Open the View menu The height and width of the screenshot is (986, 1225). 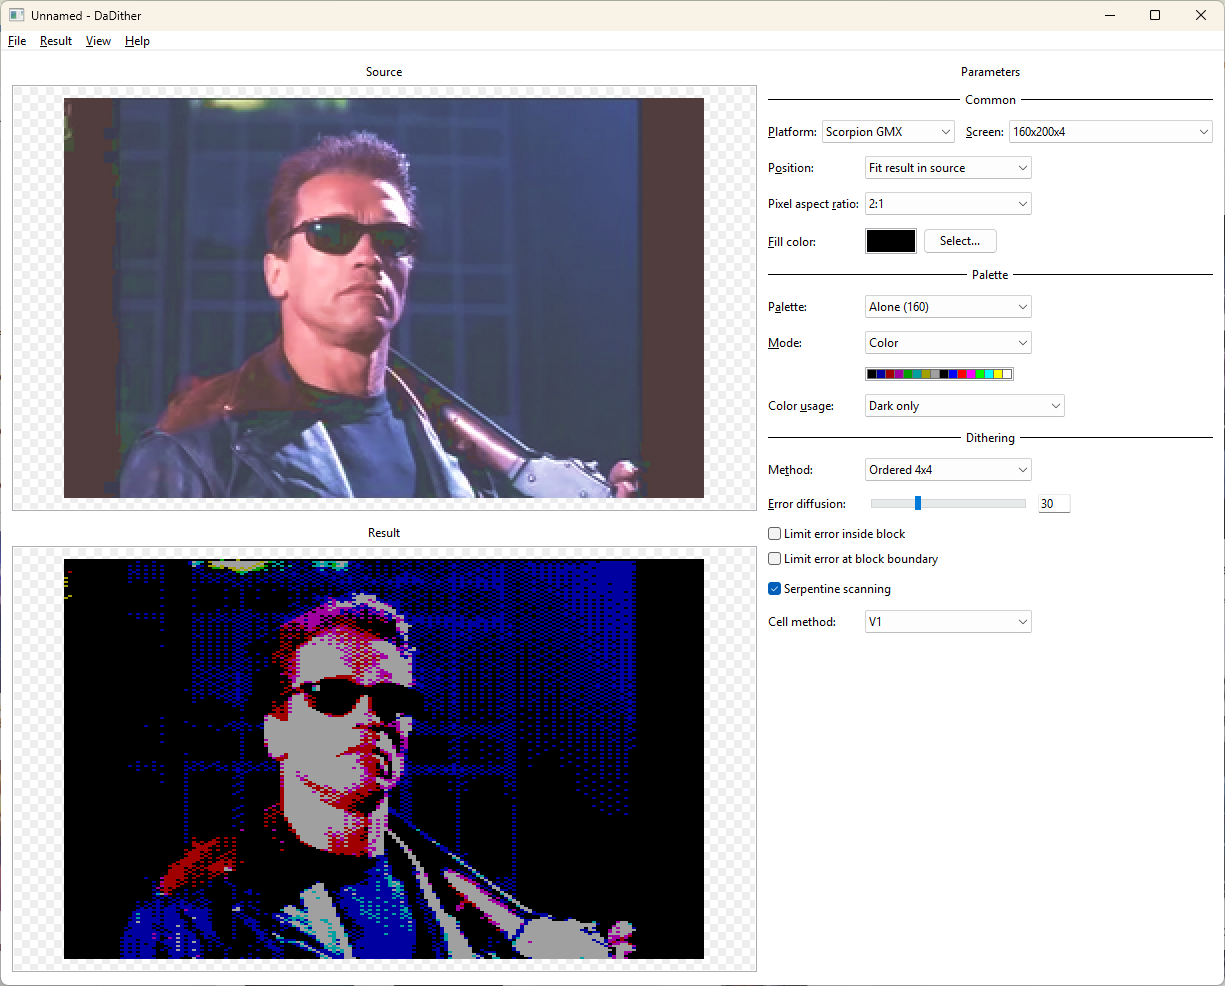[98, 41]
